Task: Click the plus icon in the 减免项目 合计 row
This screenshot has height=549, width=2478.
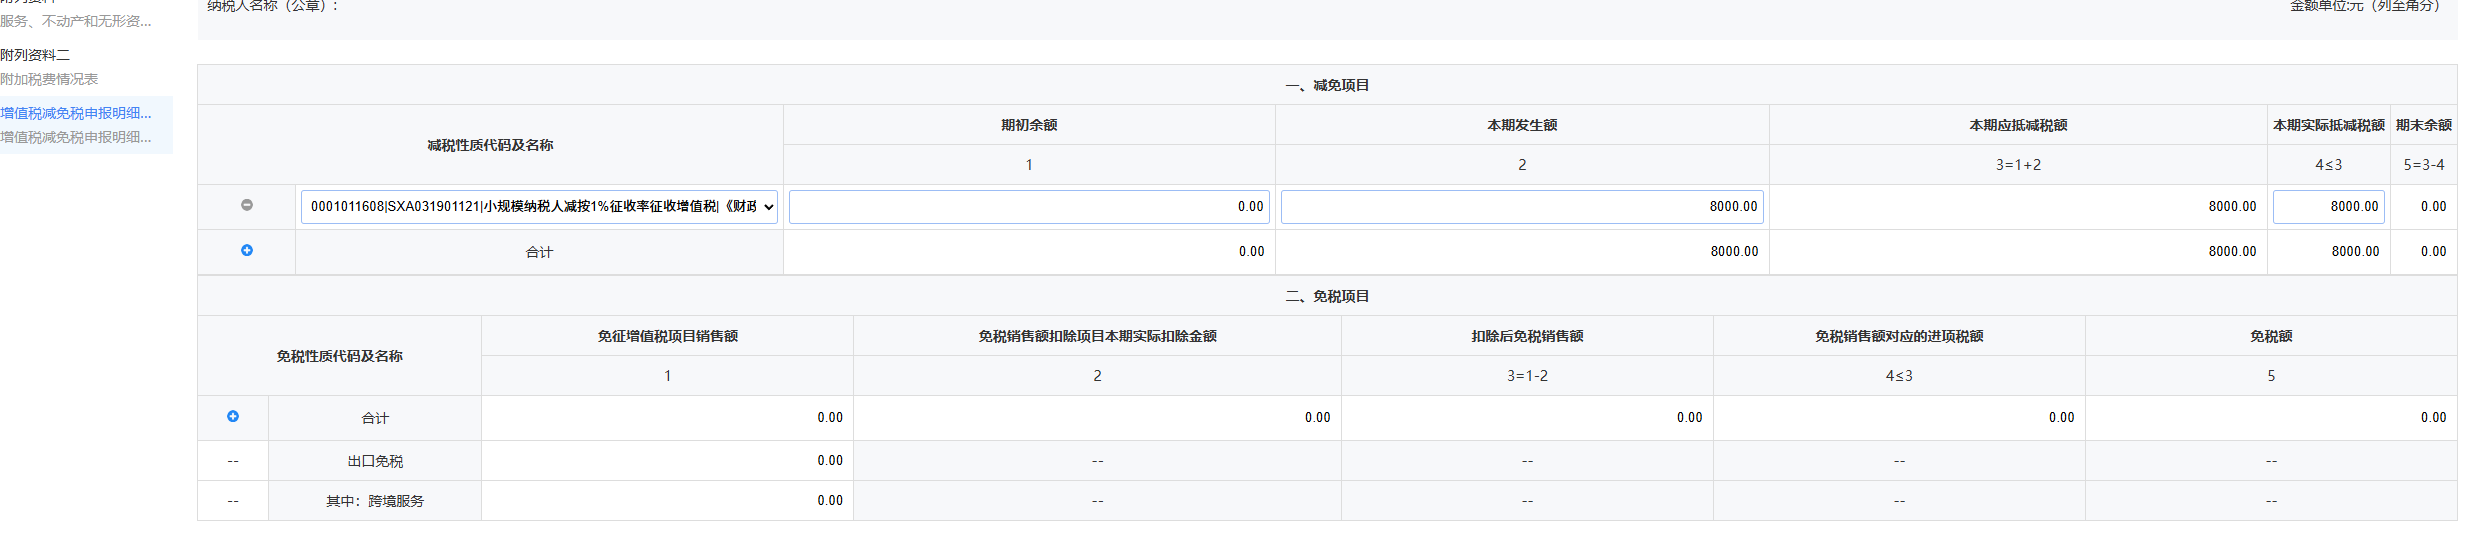Action: coord(247,250)
